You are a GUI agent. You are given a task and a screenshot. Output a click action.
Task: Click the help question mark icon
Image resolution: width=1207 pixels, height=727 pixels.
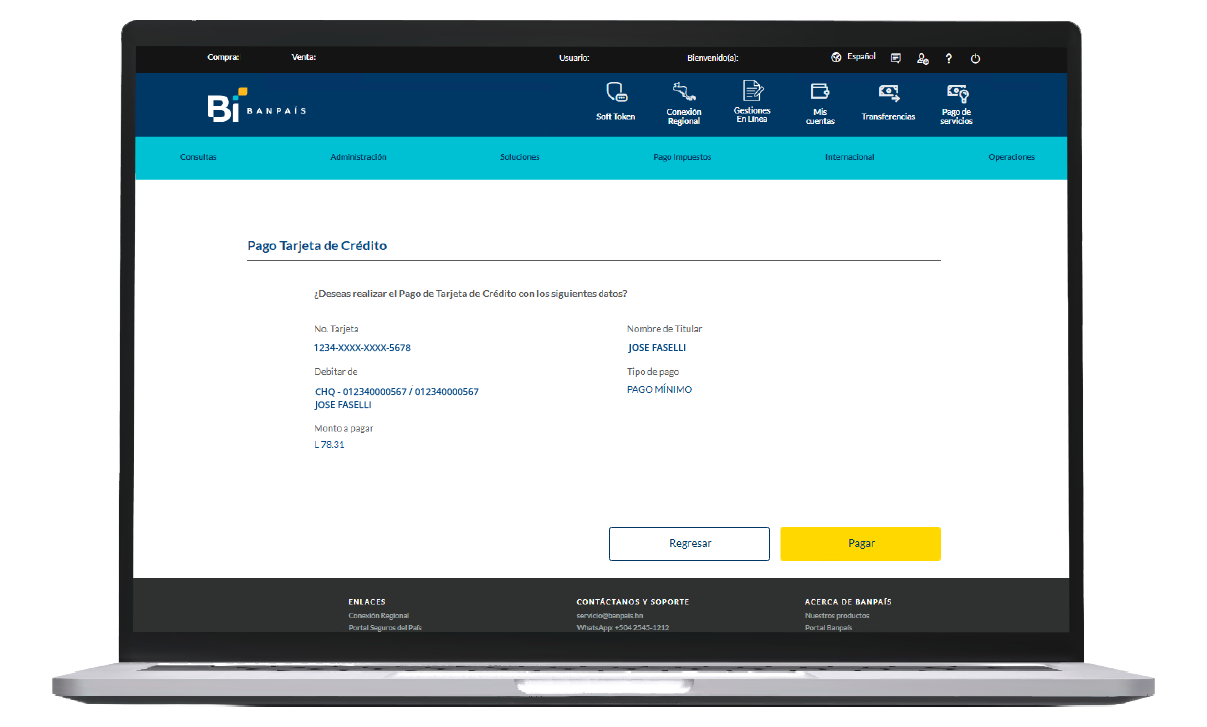coord(948,58)
